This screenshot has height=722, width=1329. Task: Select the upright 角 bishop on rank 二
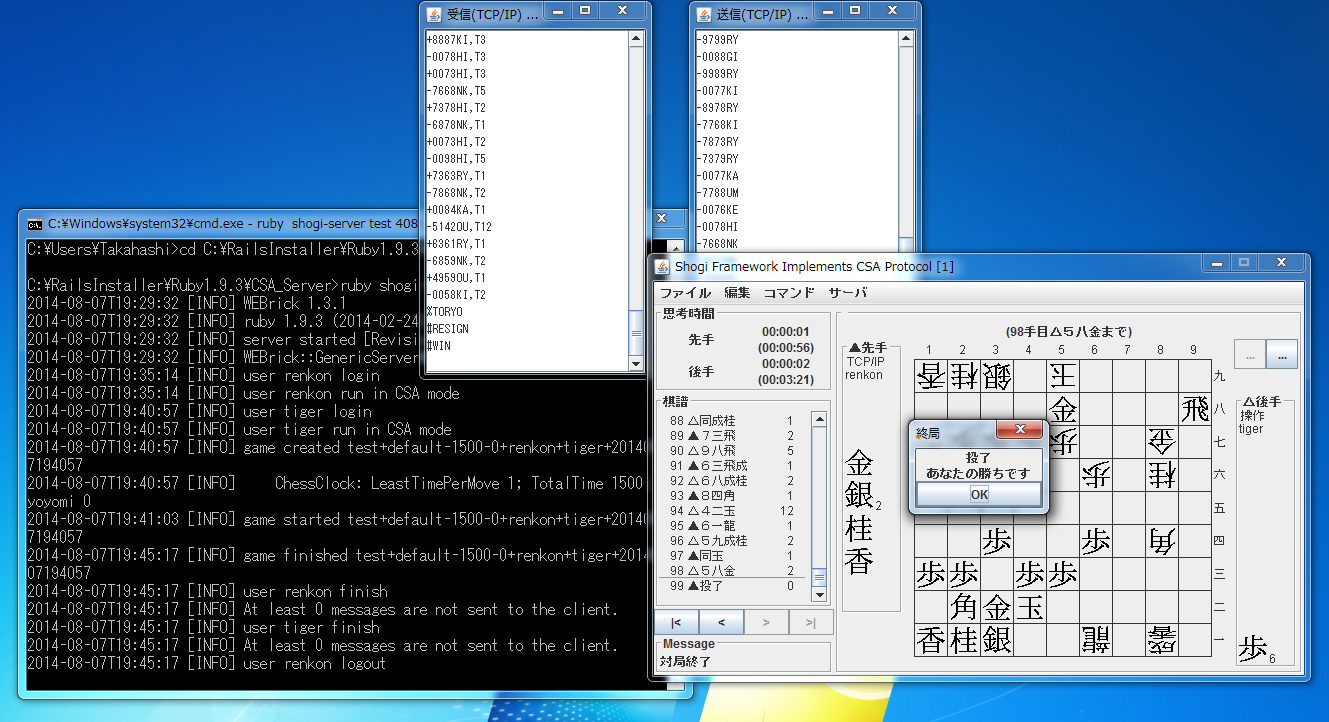964,607
